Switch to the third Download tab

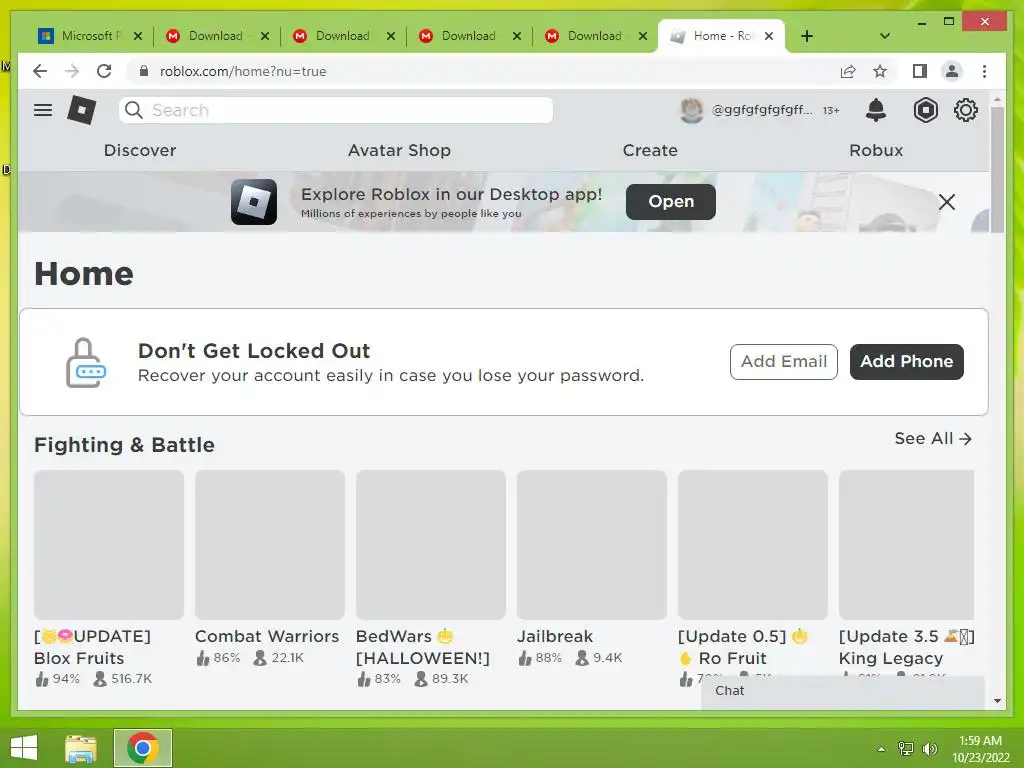click(468, 36)
